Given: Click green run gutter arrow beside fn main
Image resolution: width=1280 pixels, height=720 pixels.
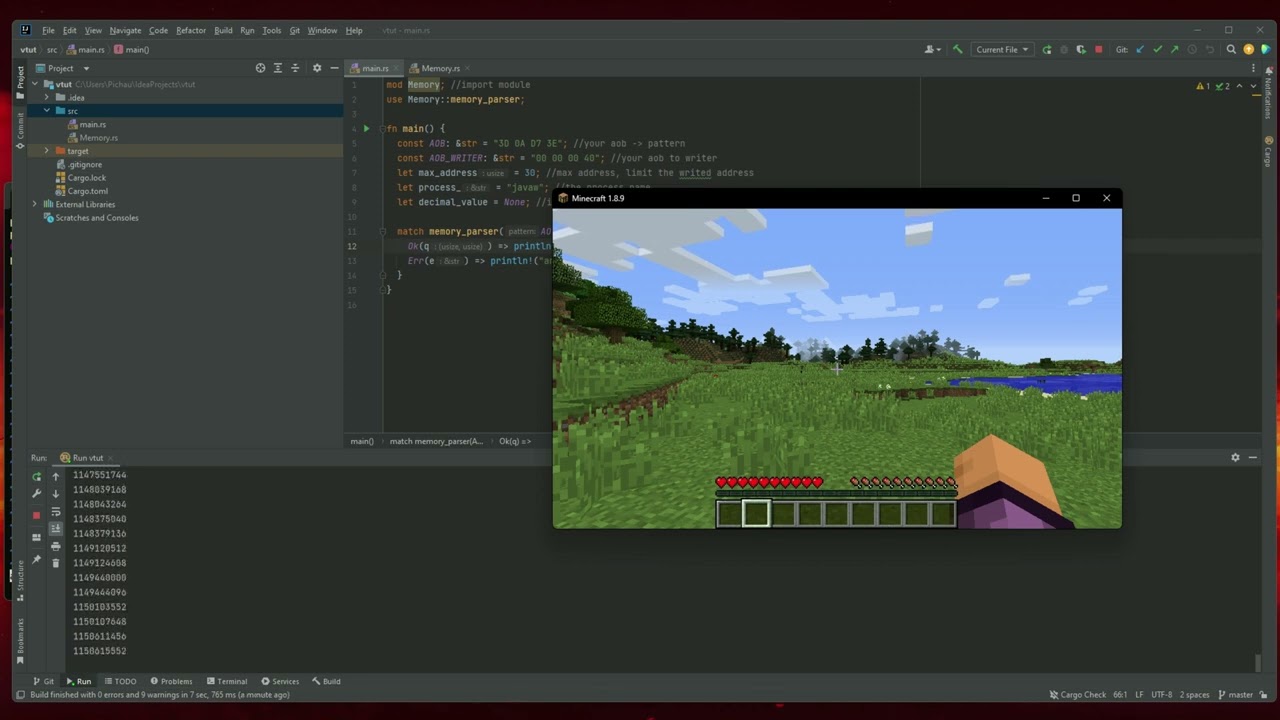Looking at the screenshot, I should (x=366, y=128).
